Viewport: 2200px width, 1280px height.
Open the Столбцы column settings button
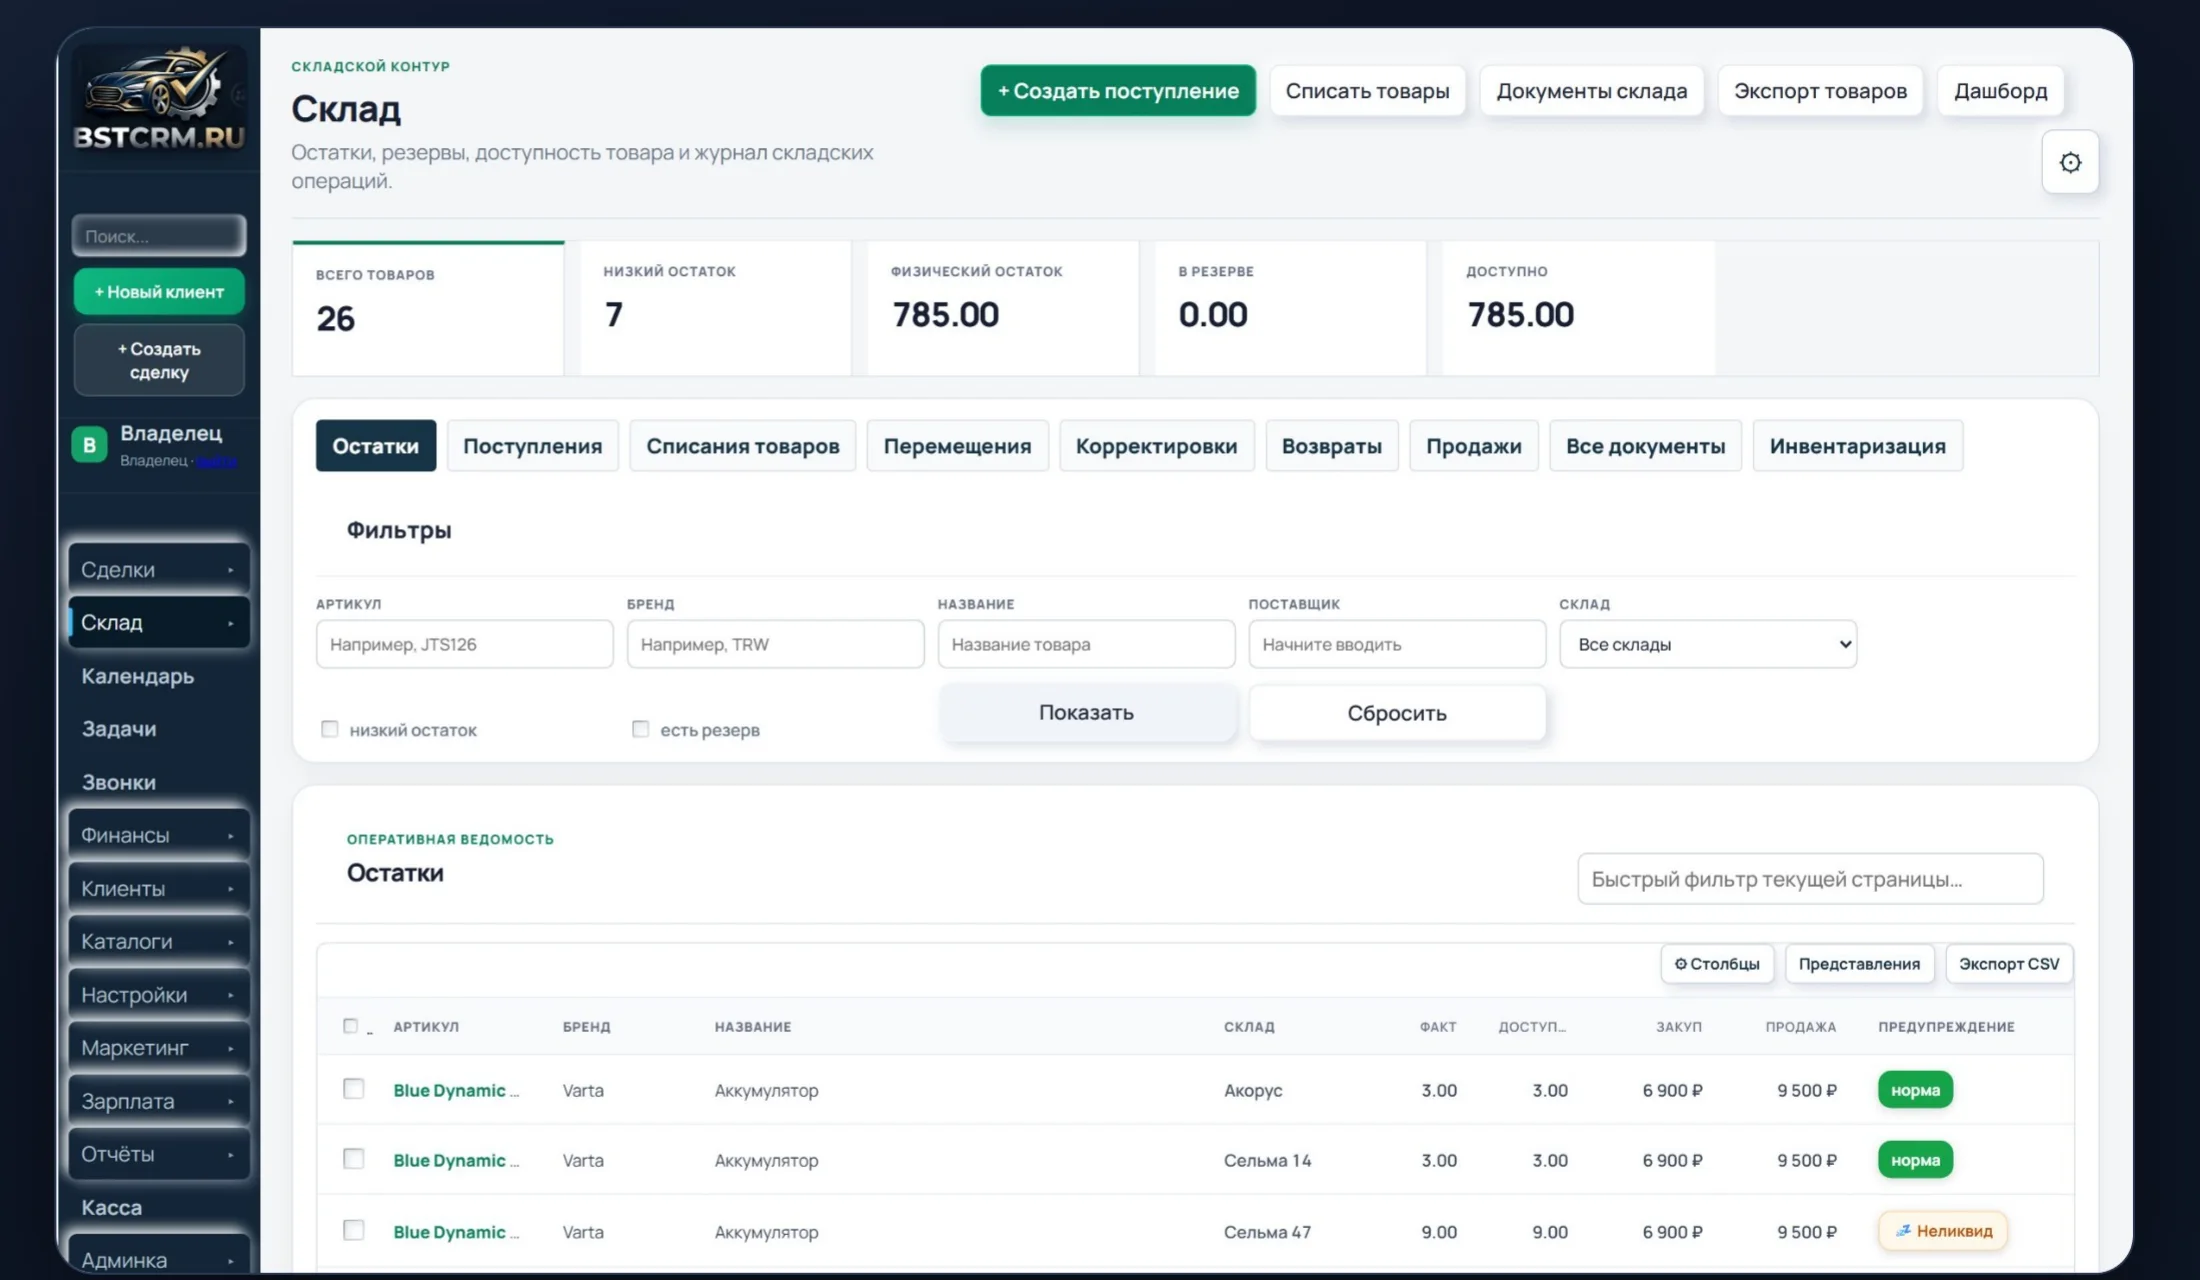[1717, 964]
